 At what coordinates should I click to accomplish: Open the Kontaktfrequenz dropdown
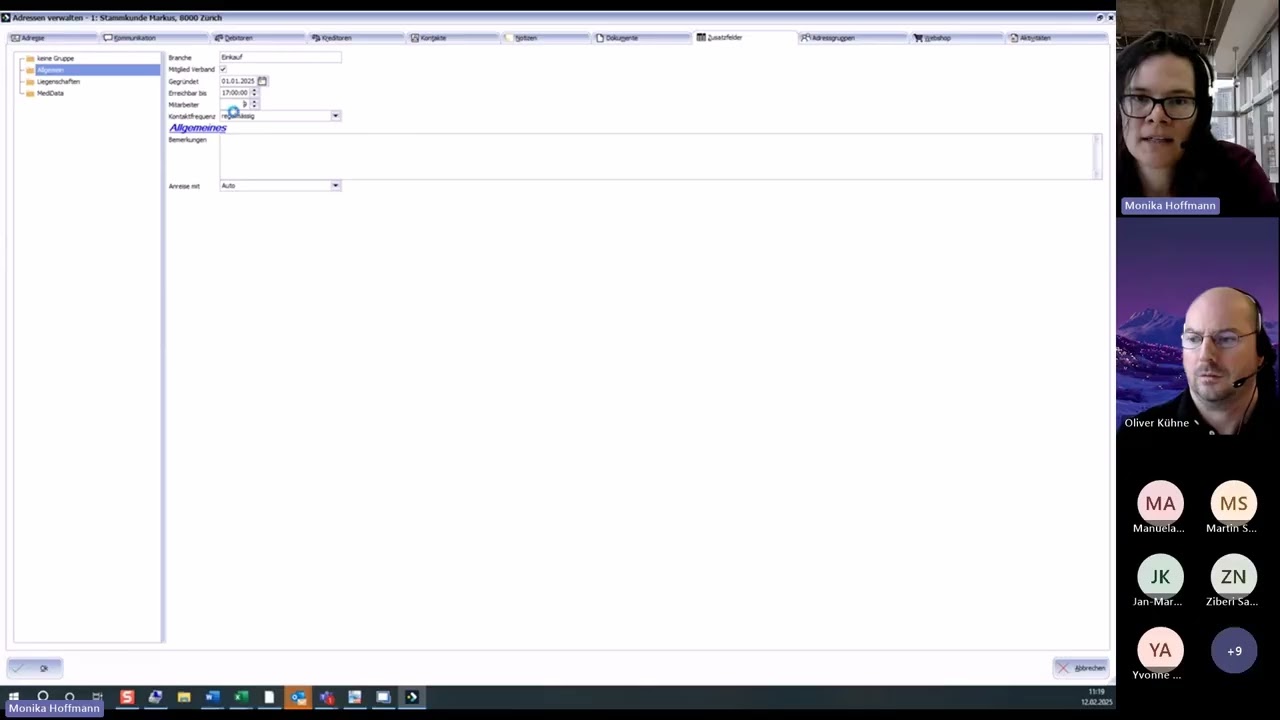[x=335, y=116]
